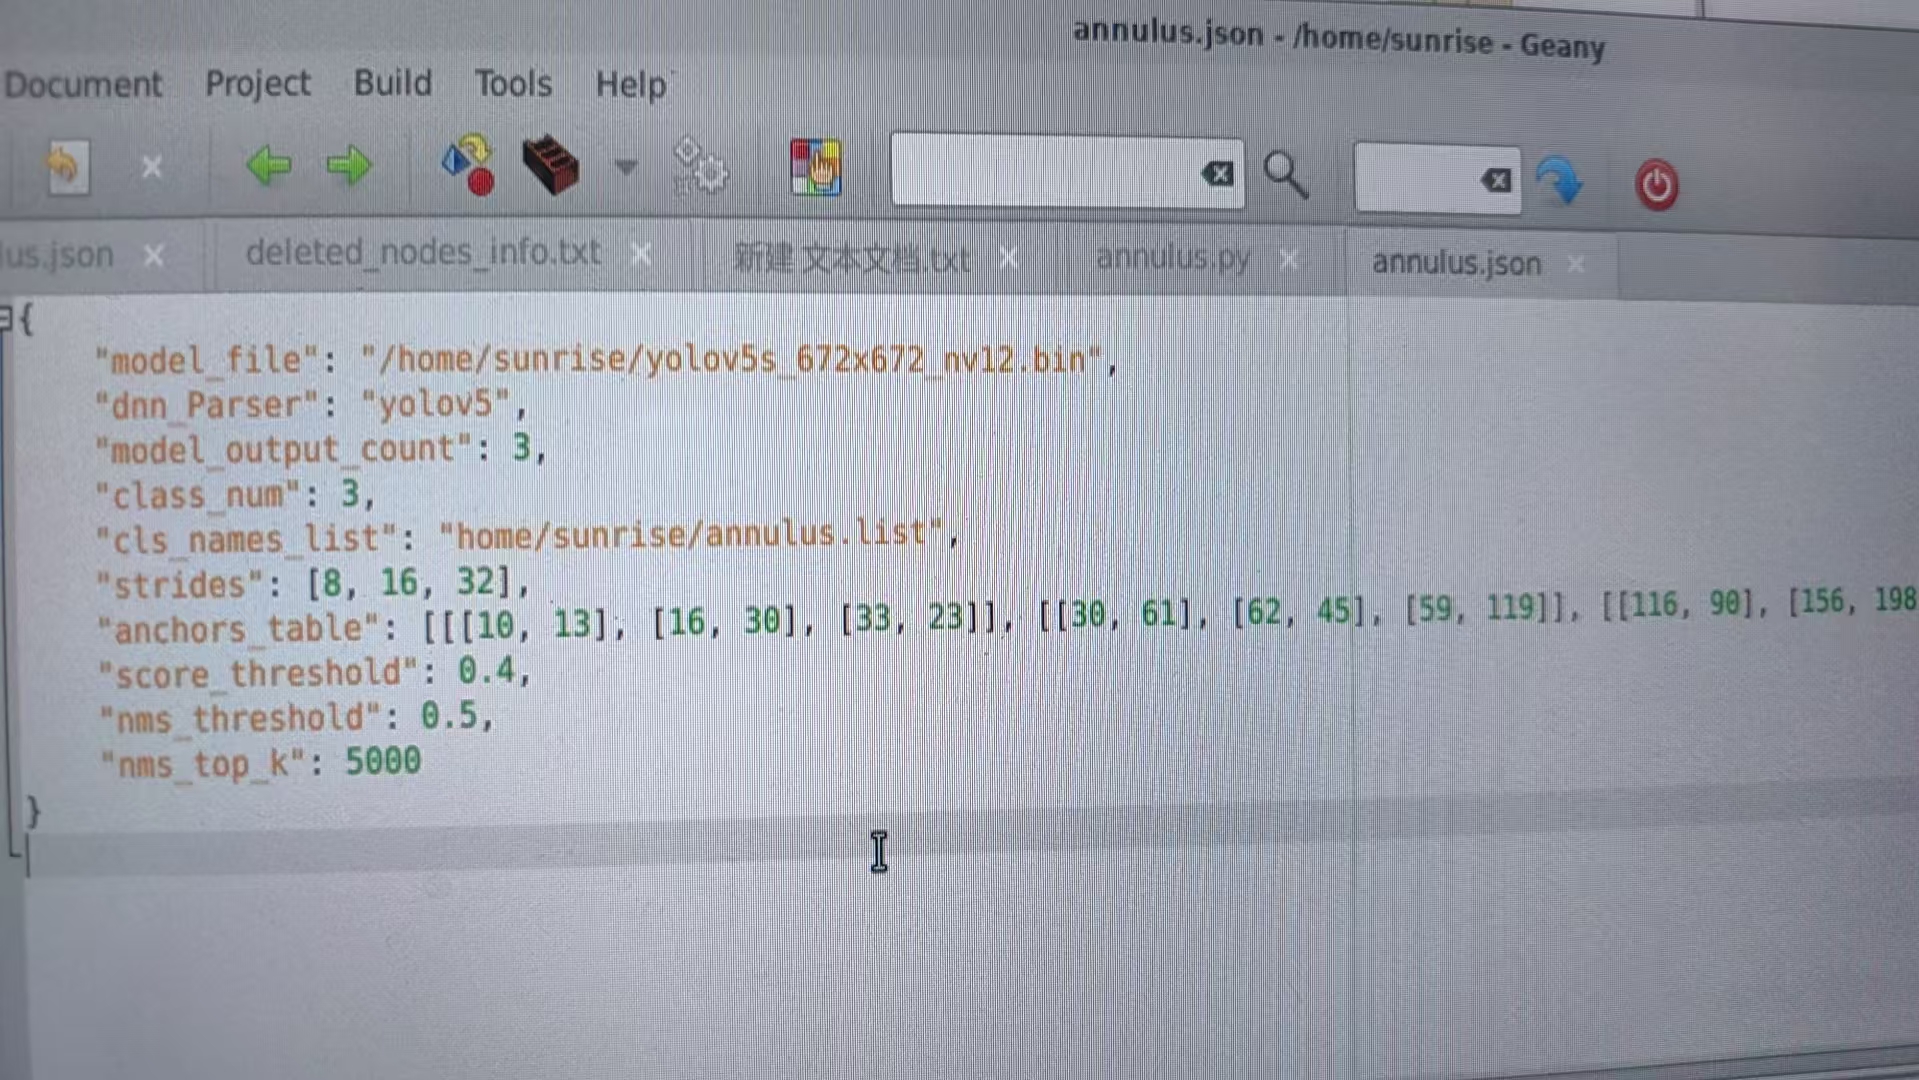This screenshot has height=1080, width=1919.
Task: Open the Tools menu
Action: [513, 84]
